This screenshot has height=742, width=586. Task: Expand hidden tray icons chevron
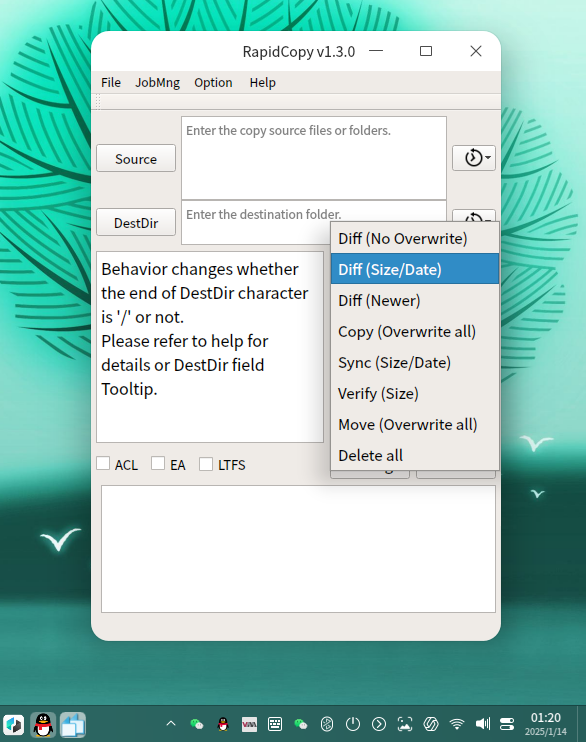click(171, 724)
